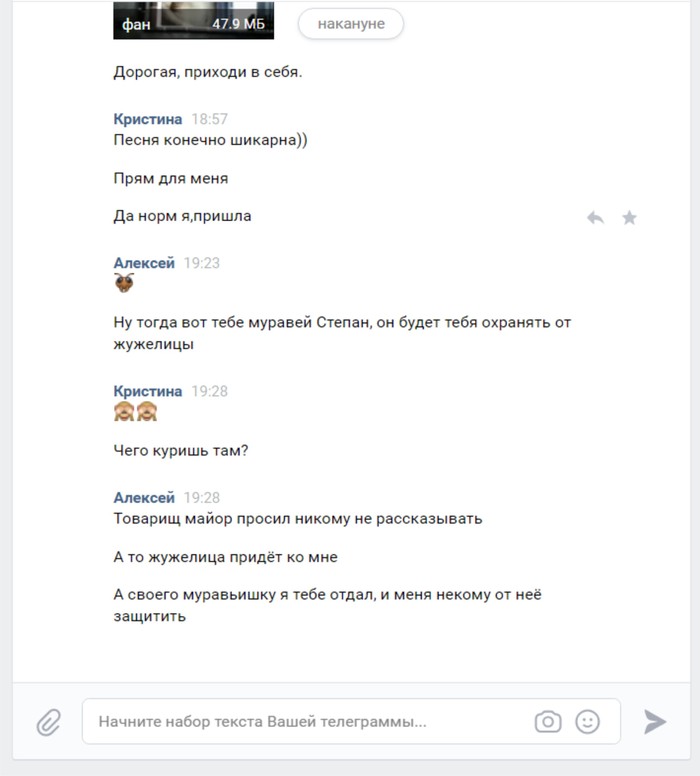Click the first monkey emoji
This screenshot has width=700, height=776.
124,411
